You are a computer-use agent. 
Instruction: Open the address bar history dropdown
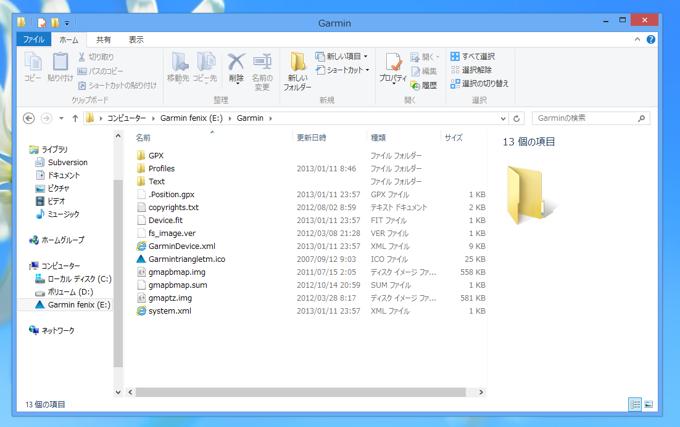click(x=503, y=118)
